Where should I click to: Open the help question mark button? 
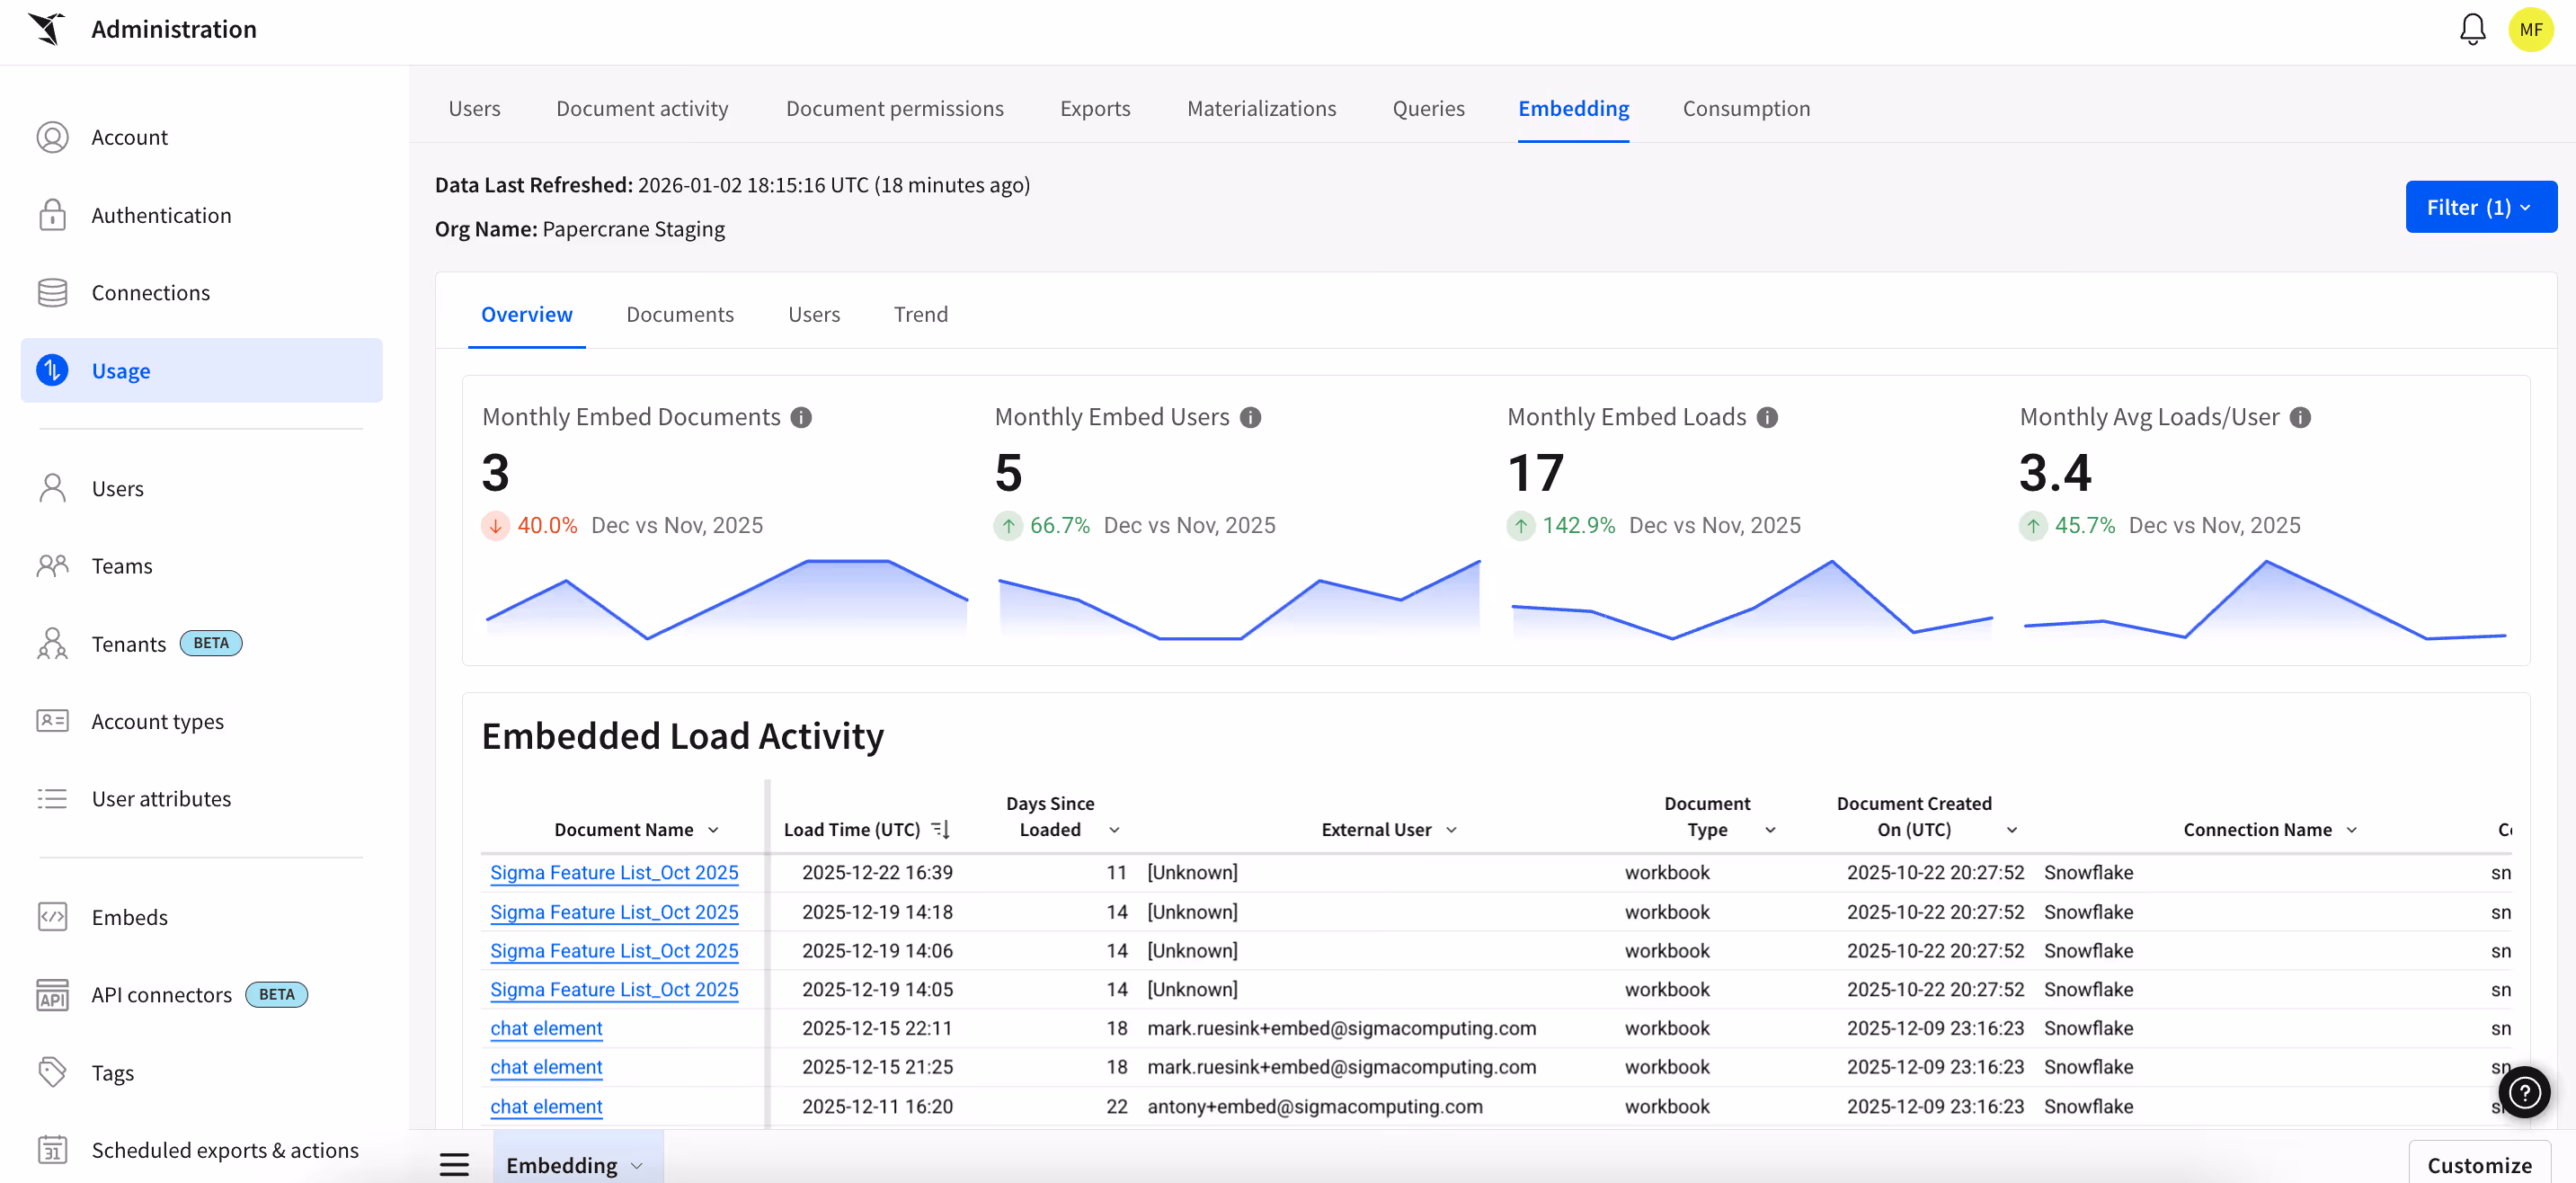2523,1093
